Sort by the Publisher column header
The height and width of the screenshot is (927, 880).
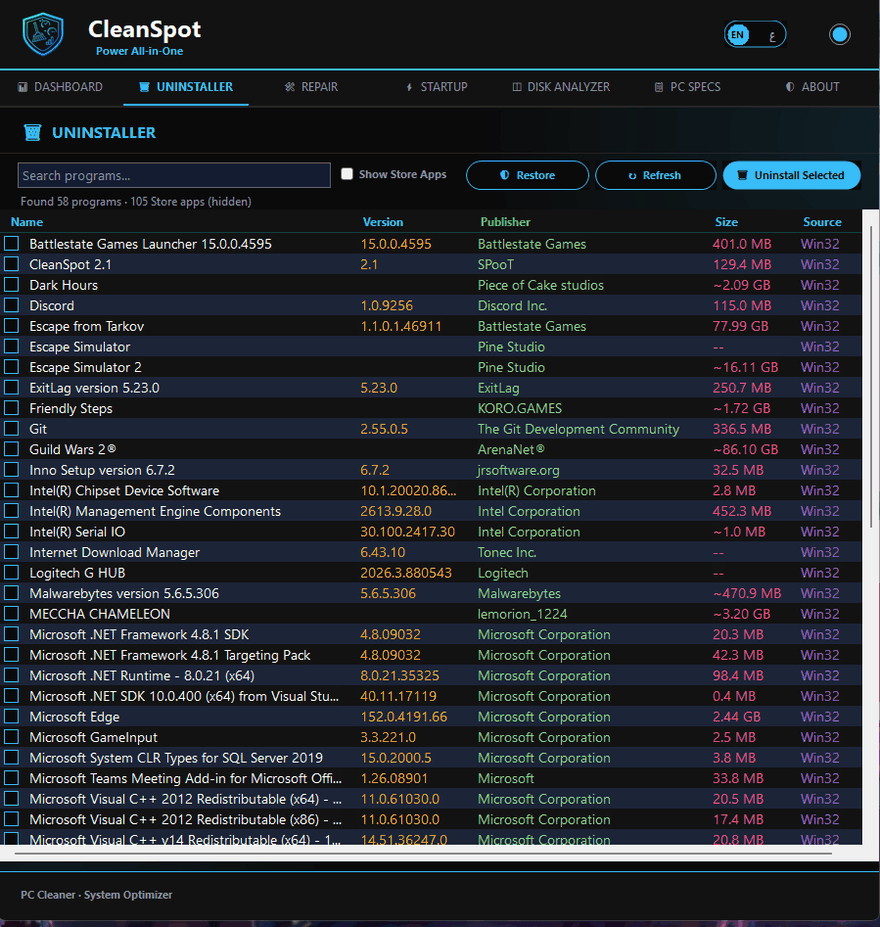click(505, 222)
